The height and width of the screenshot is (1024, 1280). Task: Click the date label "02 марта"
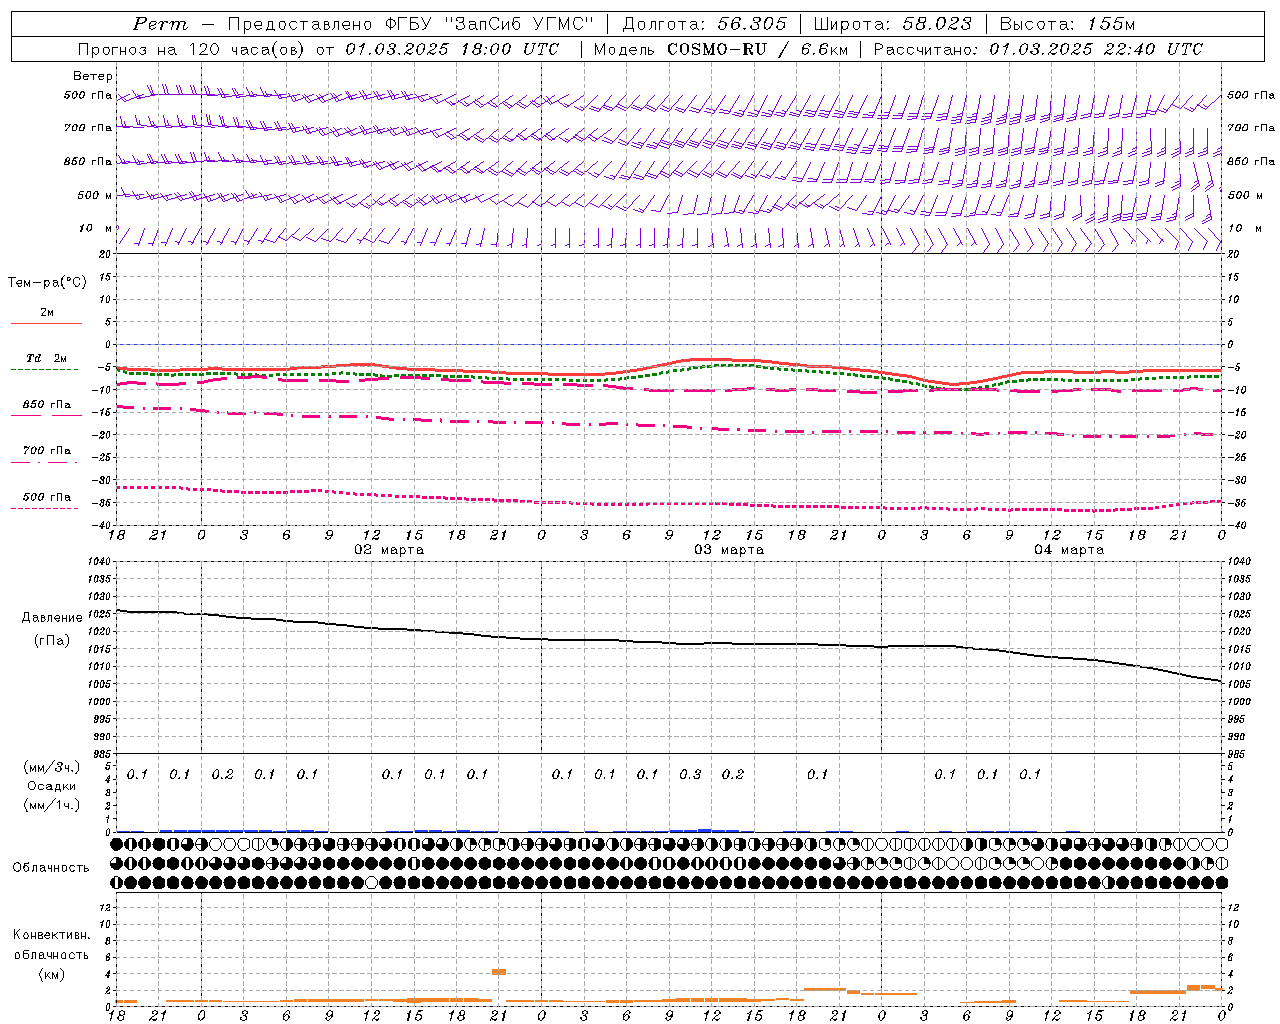[x=389, y=550]
